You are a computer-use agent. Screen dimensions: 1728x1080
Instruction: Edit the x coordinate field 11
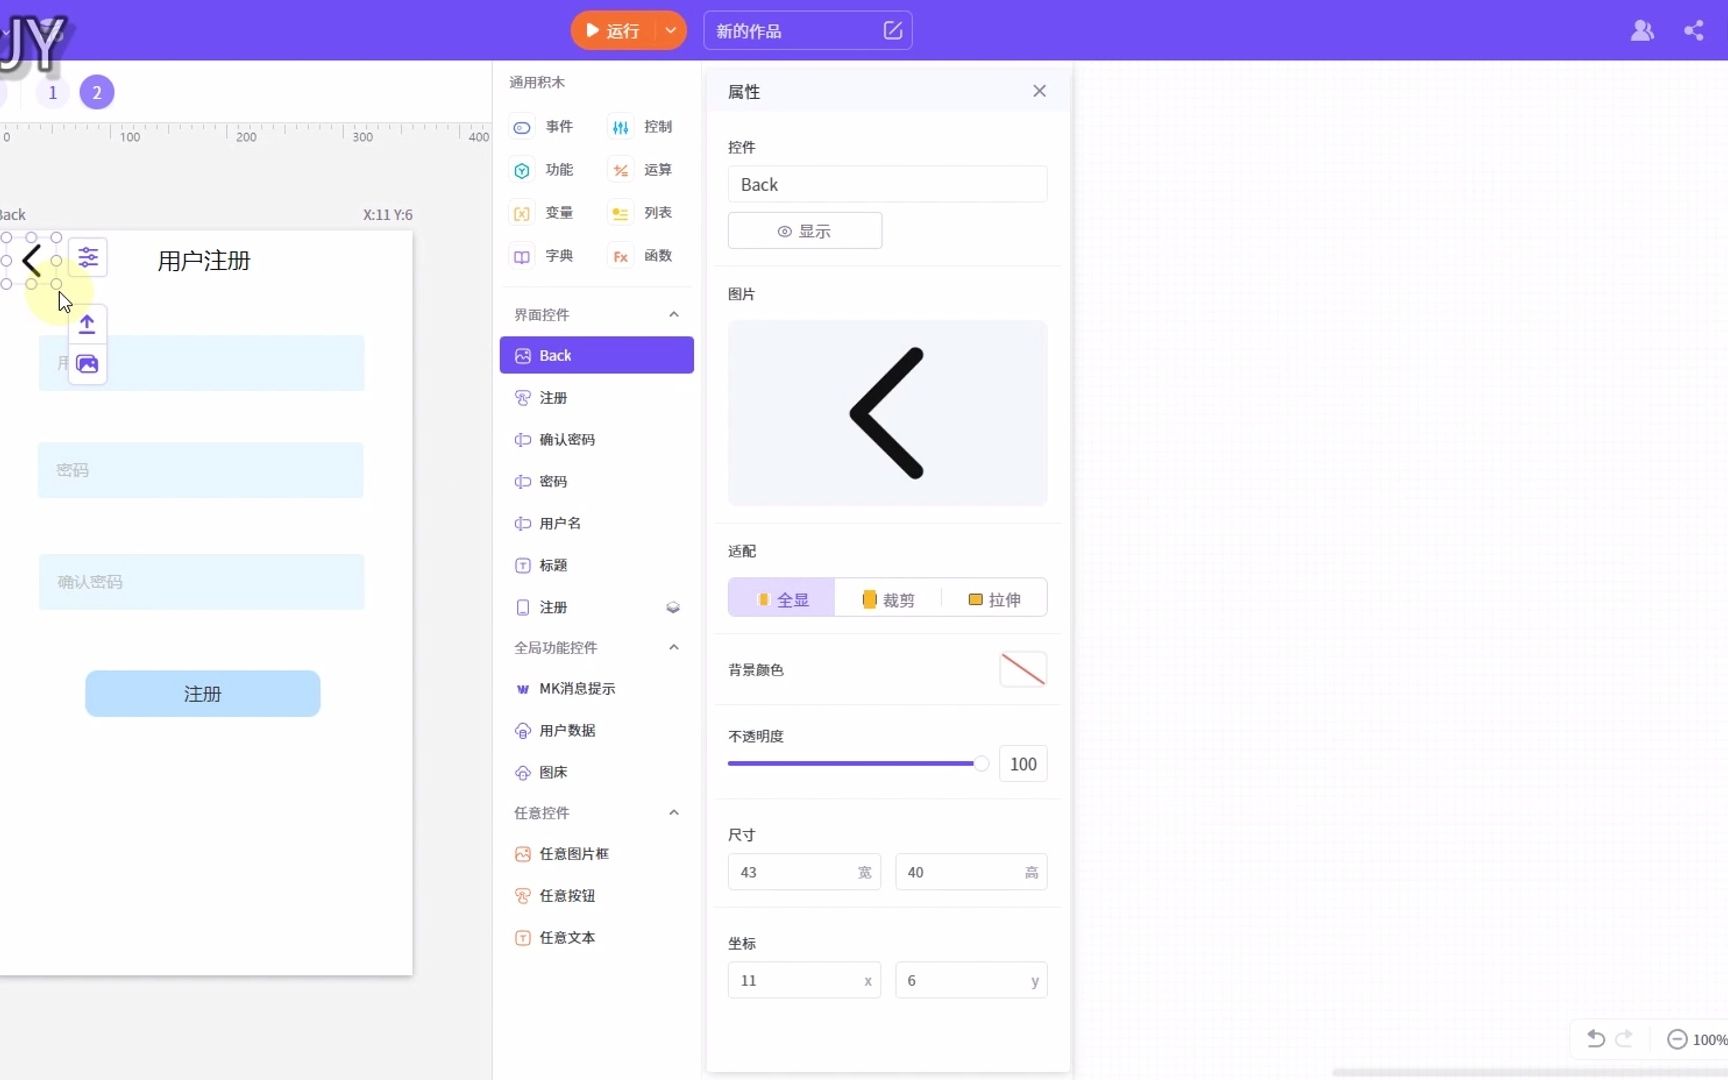(x=804, y=981)
